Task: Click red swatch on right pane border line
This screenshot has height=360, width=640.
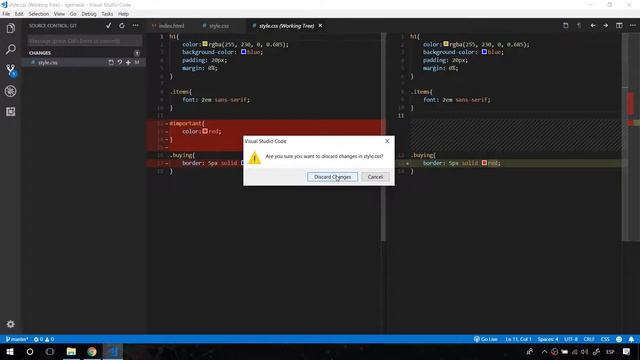Action: [x=484, y=163]
